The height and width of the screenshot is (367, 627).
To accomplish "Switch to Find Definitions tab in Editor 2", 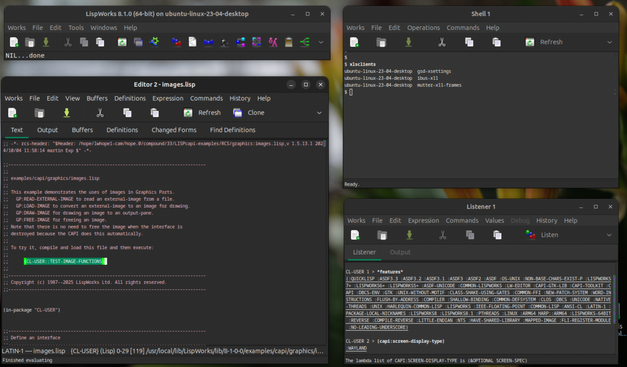I will [233, 130].
